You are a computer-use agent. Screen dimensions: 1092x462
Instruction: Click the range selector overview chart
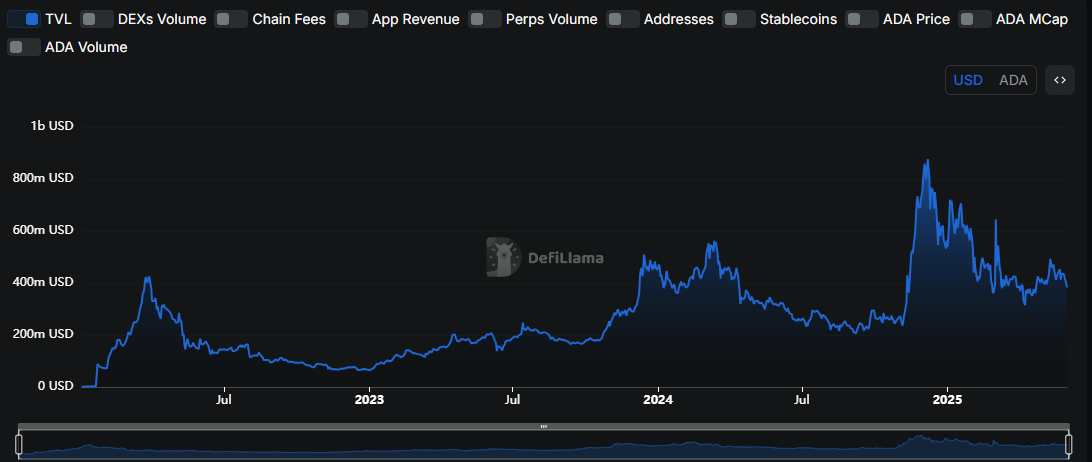[544, 444]
